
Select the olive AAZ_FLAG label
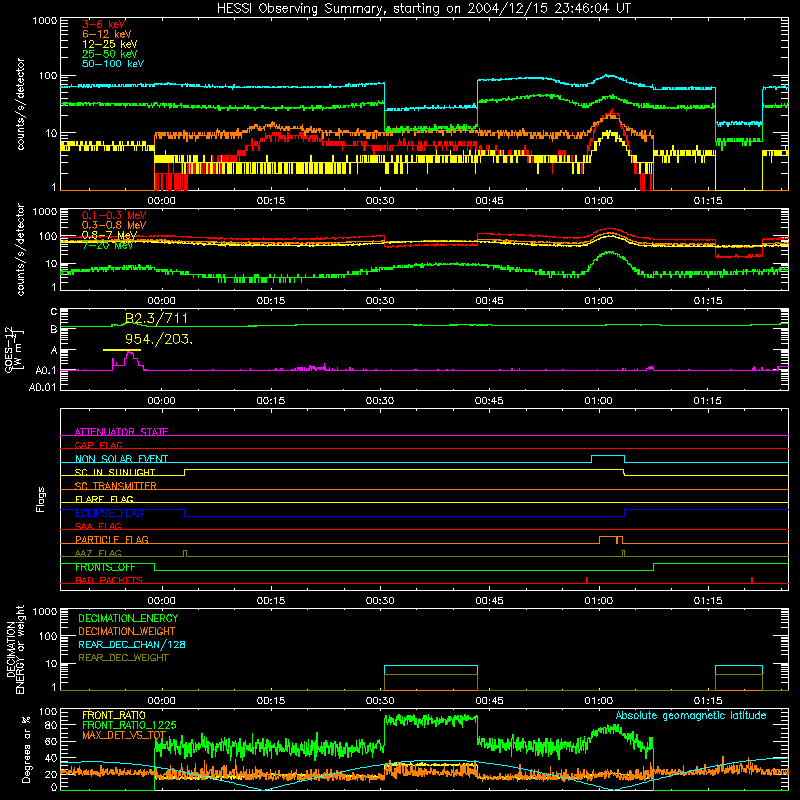pyautogui.click(x=98, y=553)
